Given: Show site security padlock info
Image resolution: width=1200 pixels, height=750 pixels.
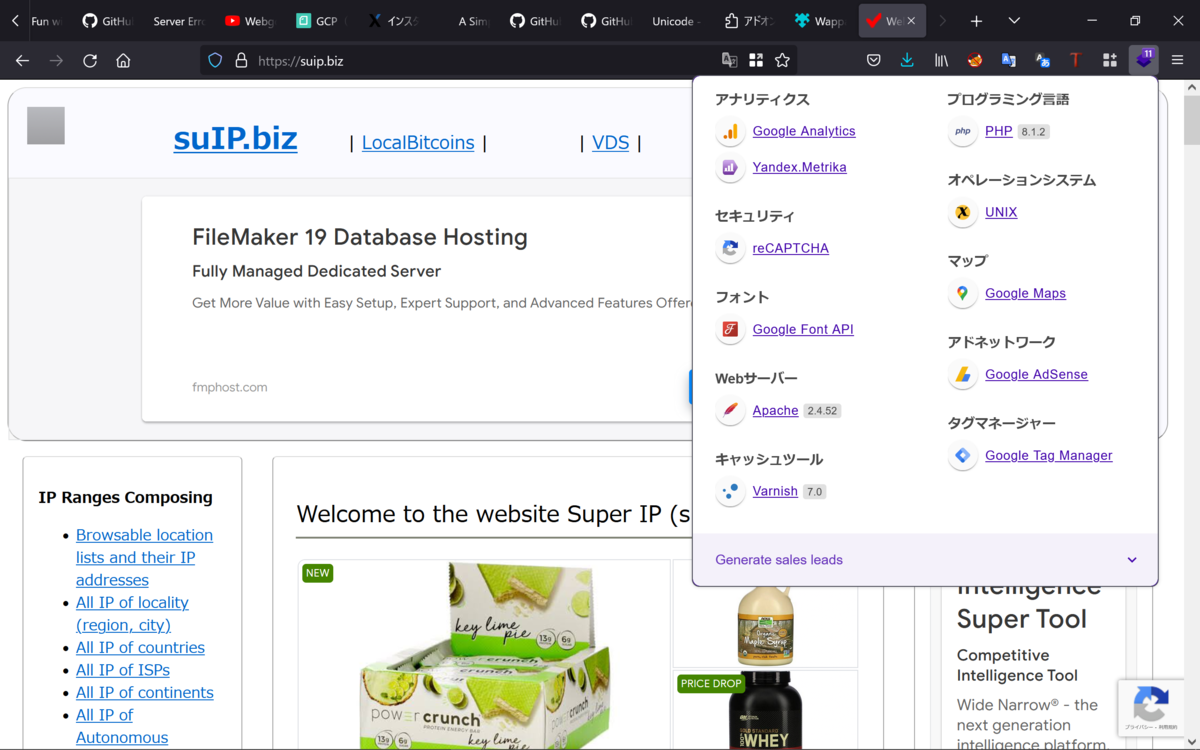Looking at the screenshot, I should [240, 61].
